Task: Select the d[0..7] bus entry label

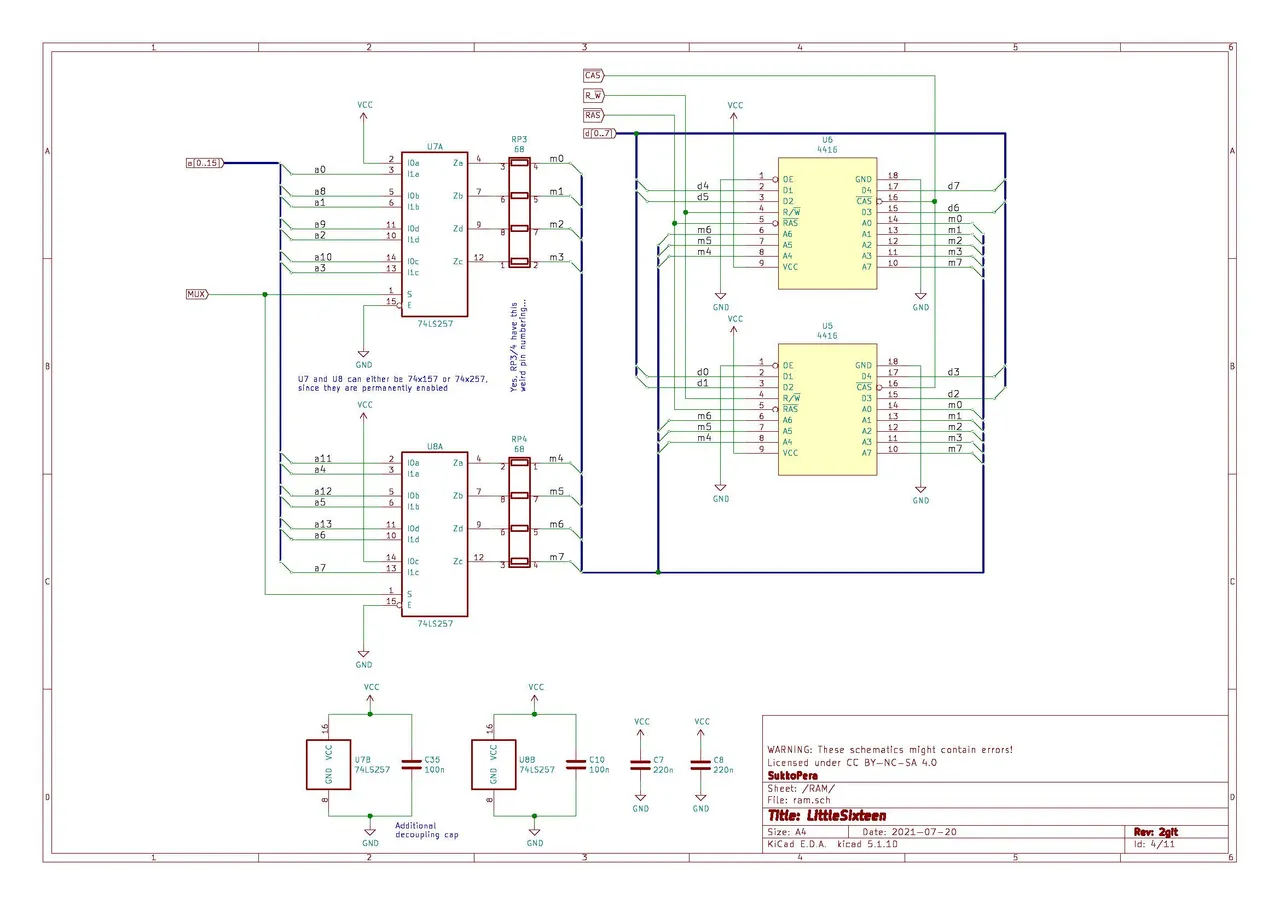Action: click(598, 131)
